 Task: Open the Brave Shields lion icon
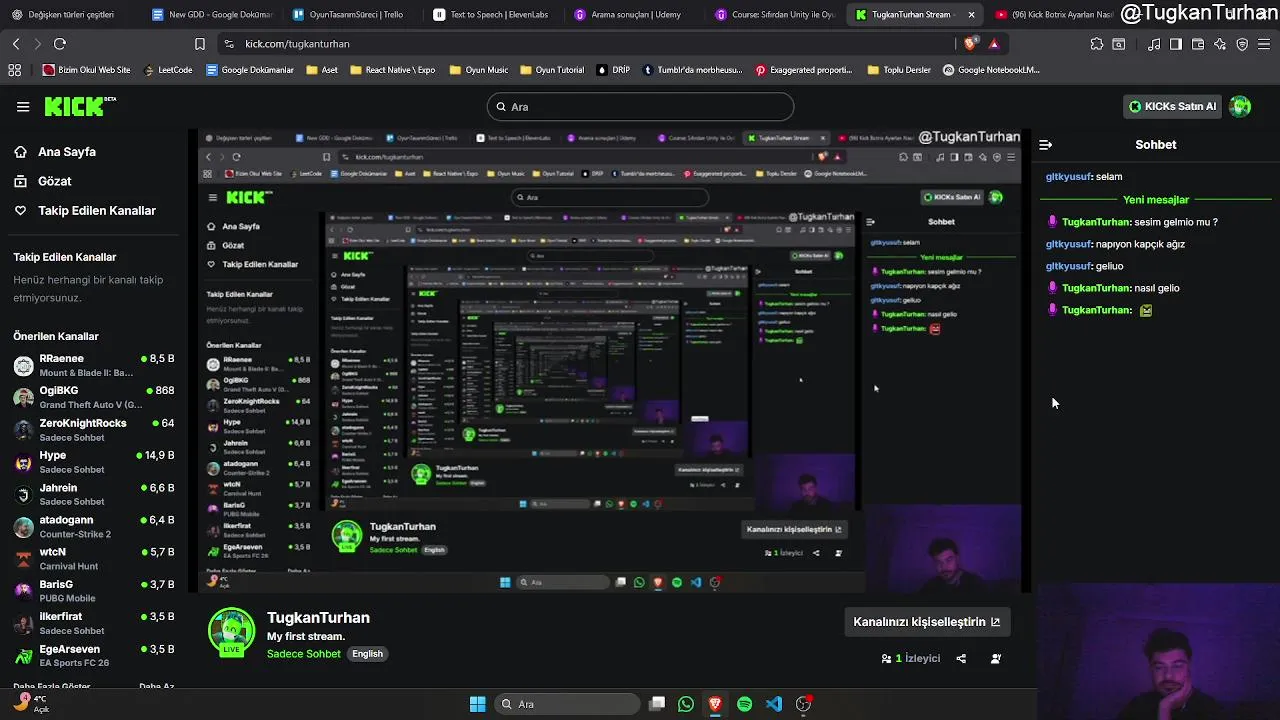click(970, 44)
